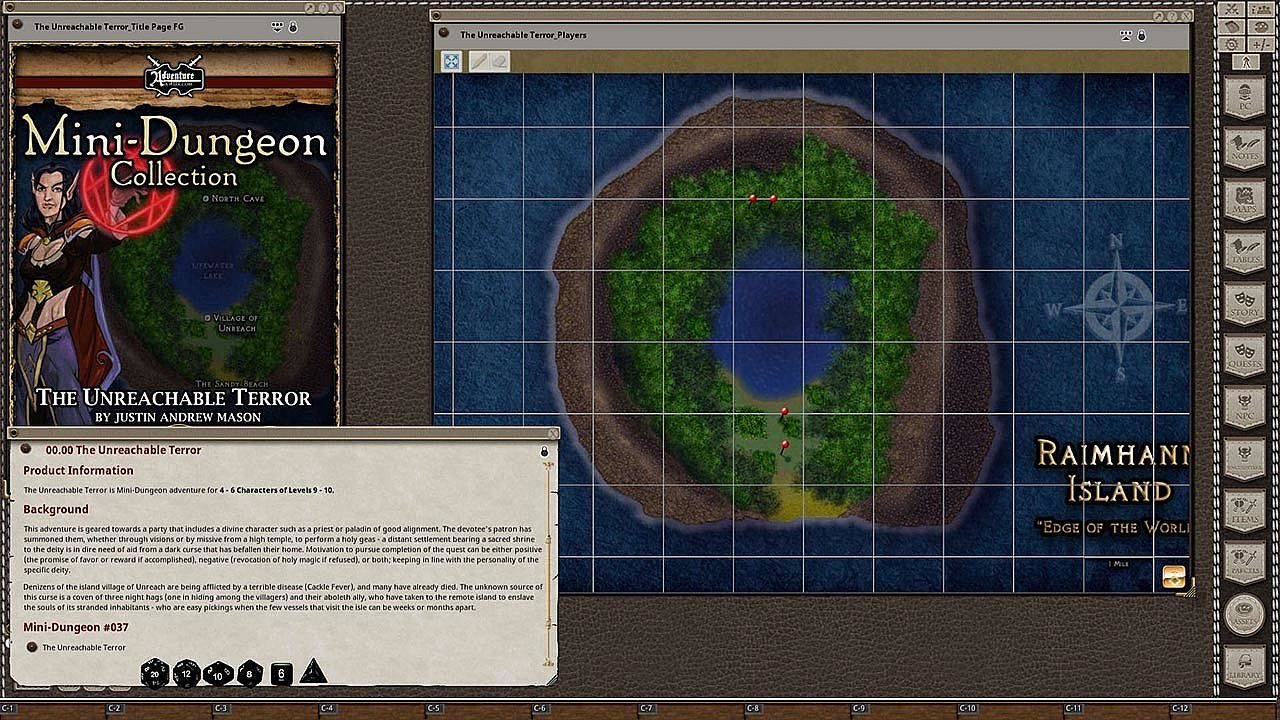Viewport: 1280px width, 720px height.
Task: Open the Modifiers plus-minus icon
Action: coord(1261,44)
